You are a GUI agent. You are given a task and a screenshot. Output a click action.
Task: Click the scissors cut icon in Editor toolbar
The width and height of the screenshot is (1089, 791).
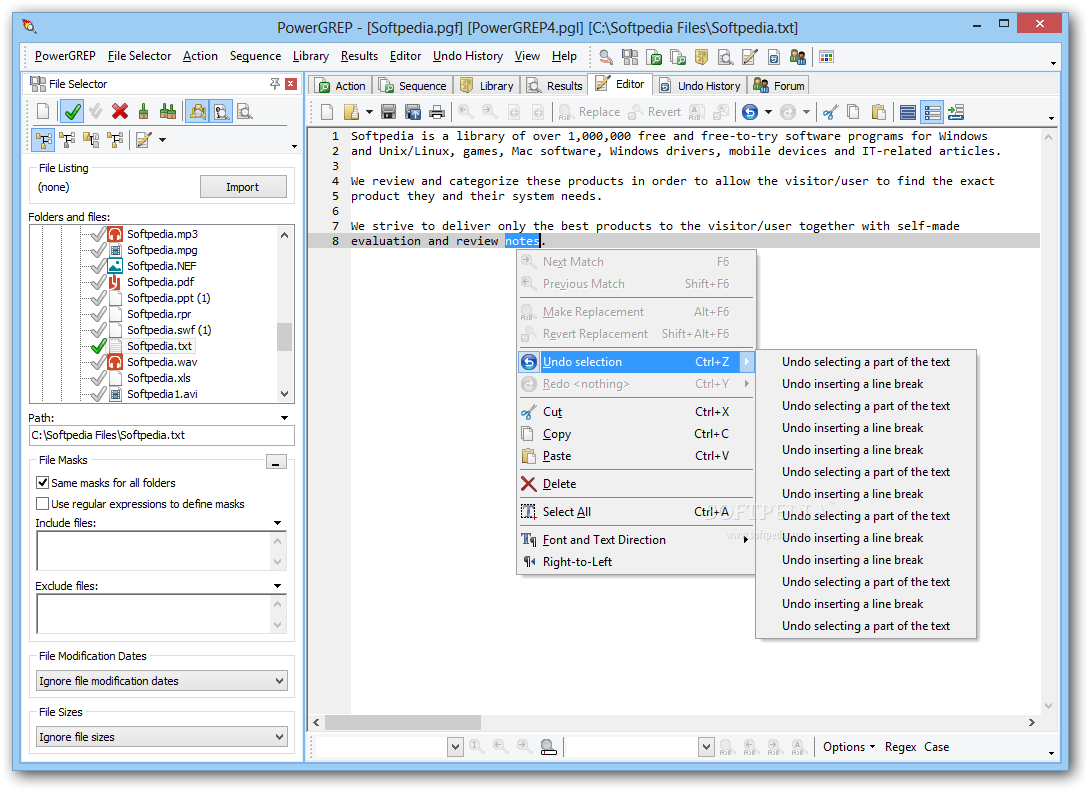tap(830, 112)
